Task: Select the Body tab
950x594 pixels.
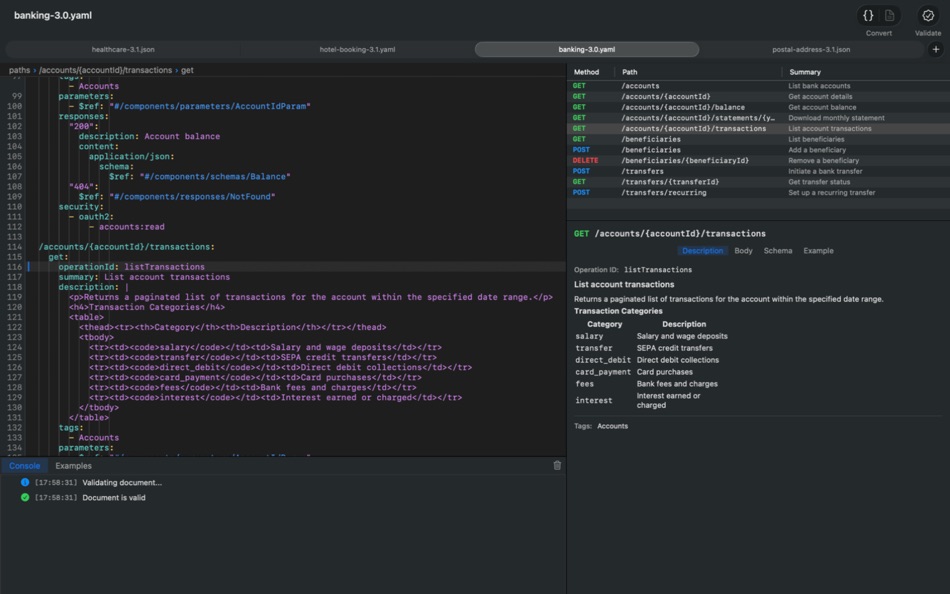Action: click(744, 251)
